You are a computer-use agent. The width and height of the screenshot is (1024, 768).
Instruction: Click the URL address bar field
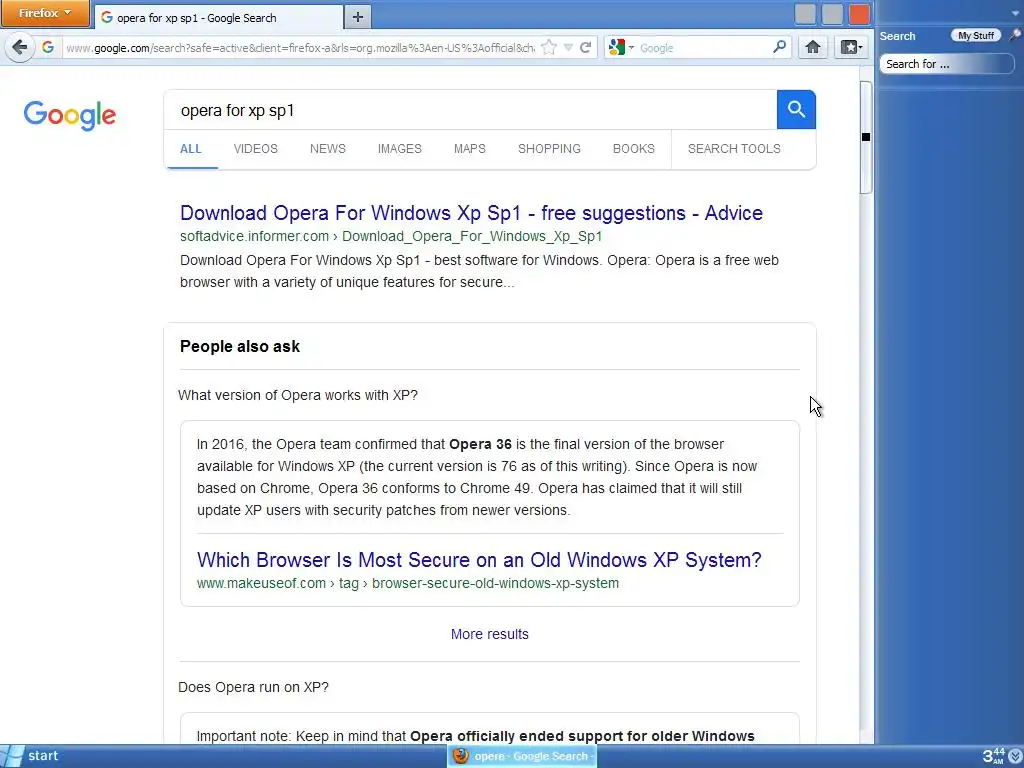300,48
